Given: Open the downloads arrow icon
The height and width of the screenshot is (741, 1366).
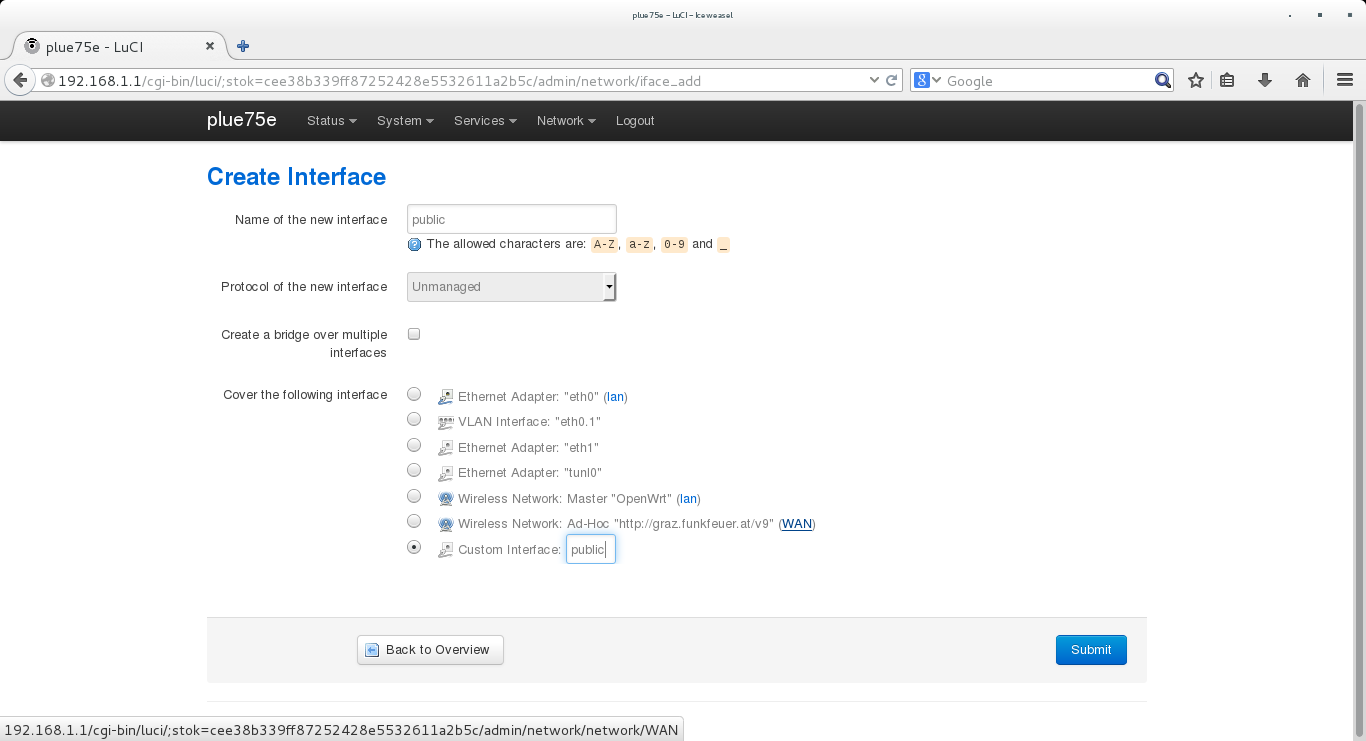Looking at the screenshot, I should tap(1265, 81).
